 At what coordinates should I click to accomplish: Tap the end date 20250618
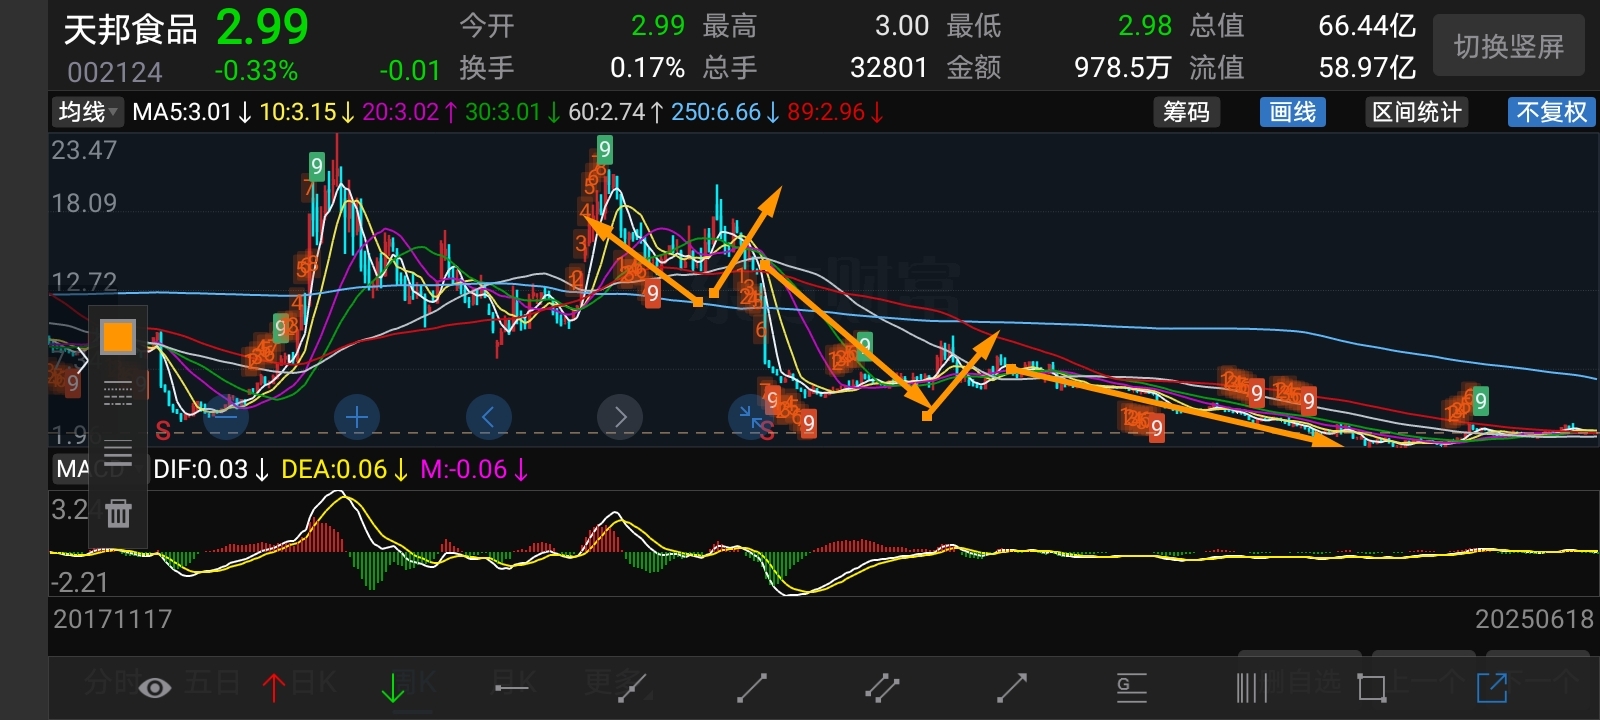[1535, 619]
